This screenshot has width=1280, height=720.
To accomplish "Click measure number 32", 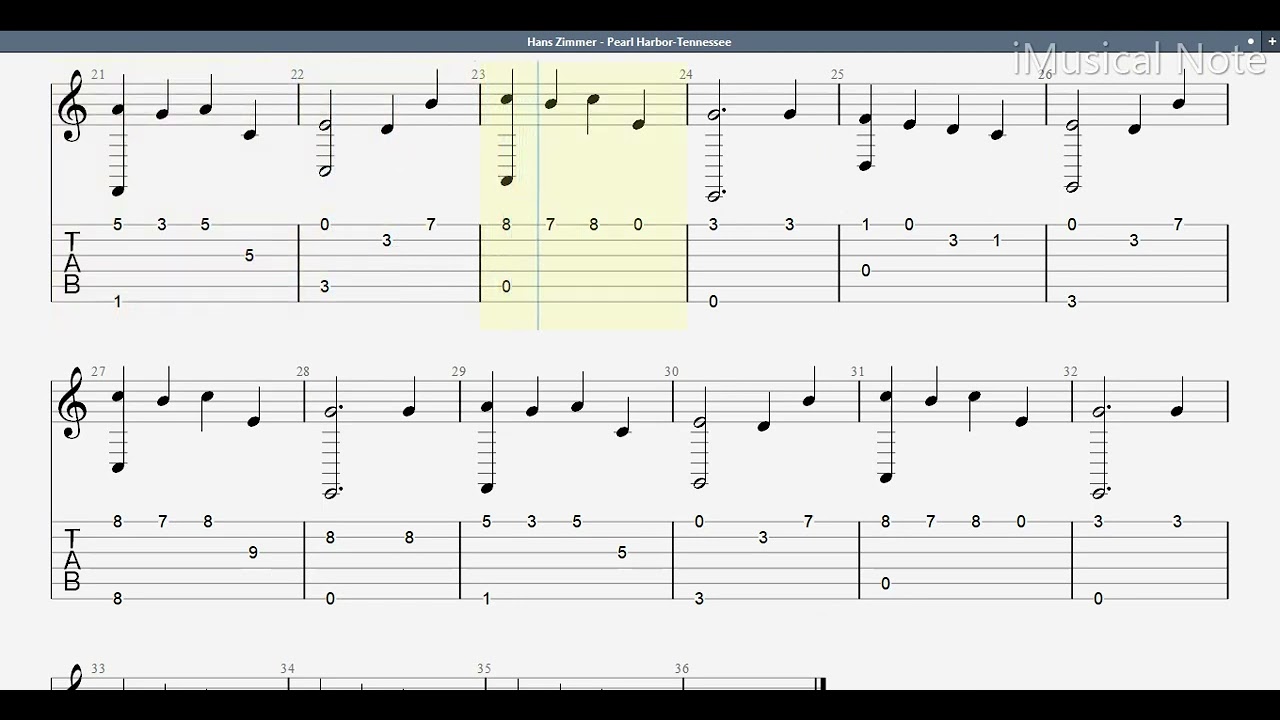I will 1071,372.
